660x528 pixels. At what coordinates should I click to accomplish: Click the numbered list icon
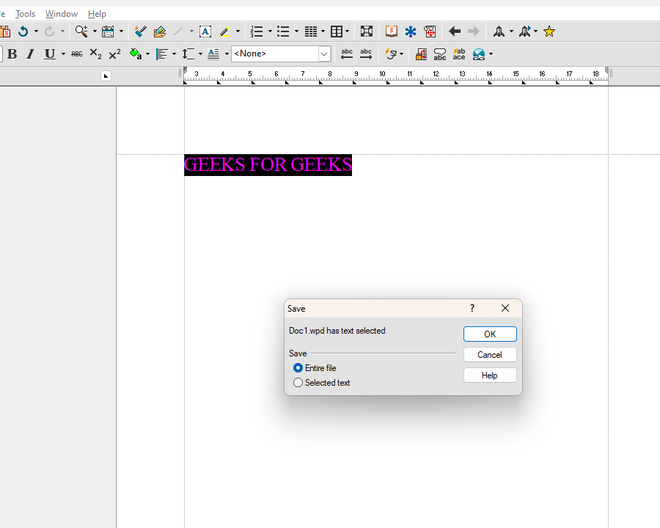pyautogui.click(x=257, y=32)
